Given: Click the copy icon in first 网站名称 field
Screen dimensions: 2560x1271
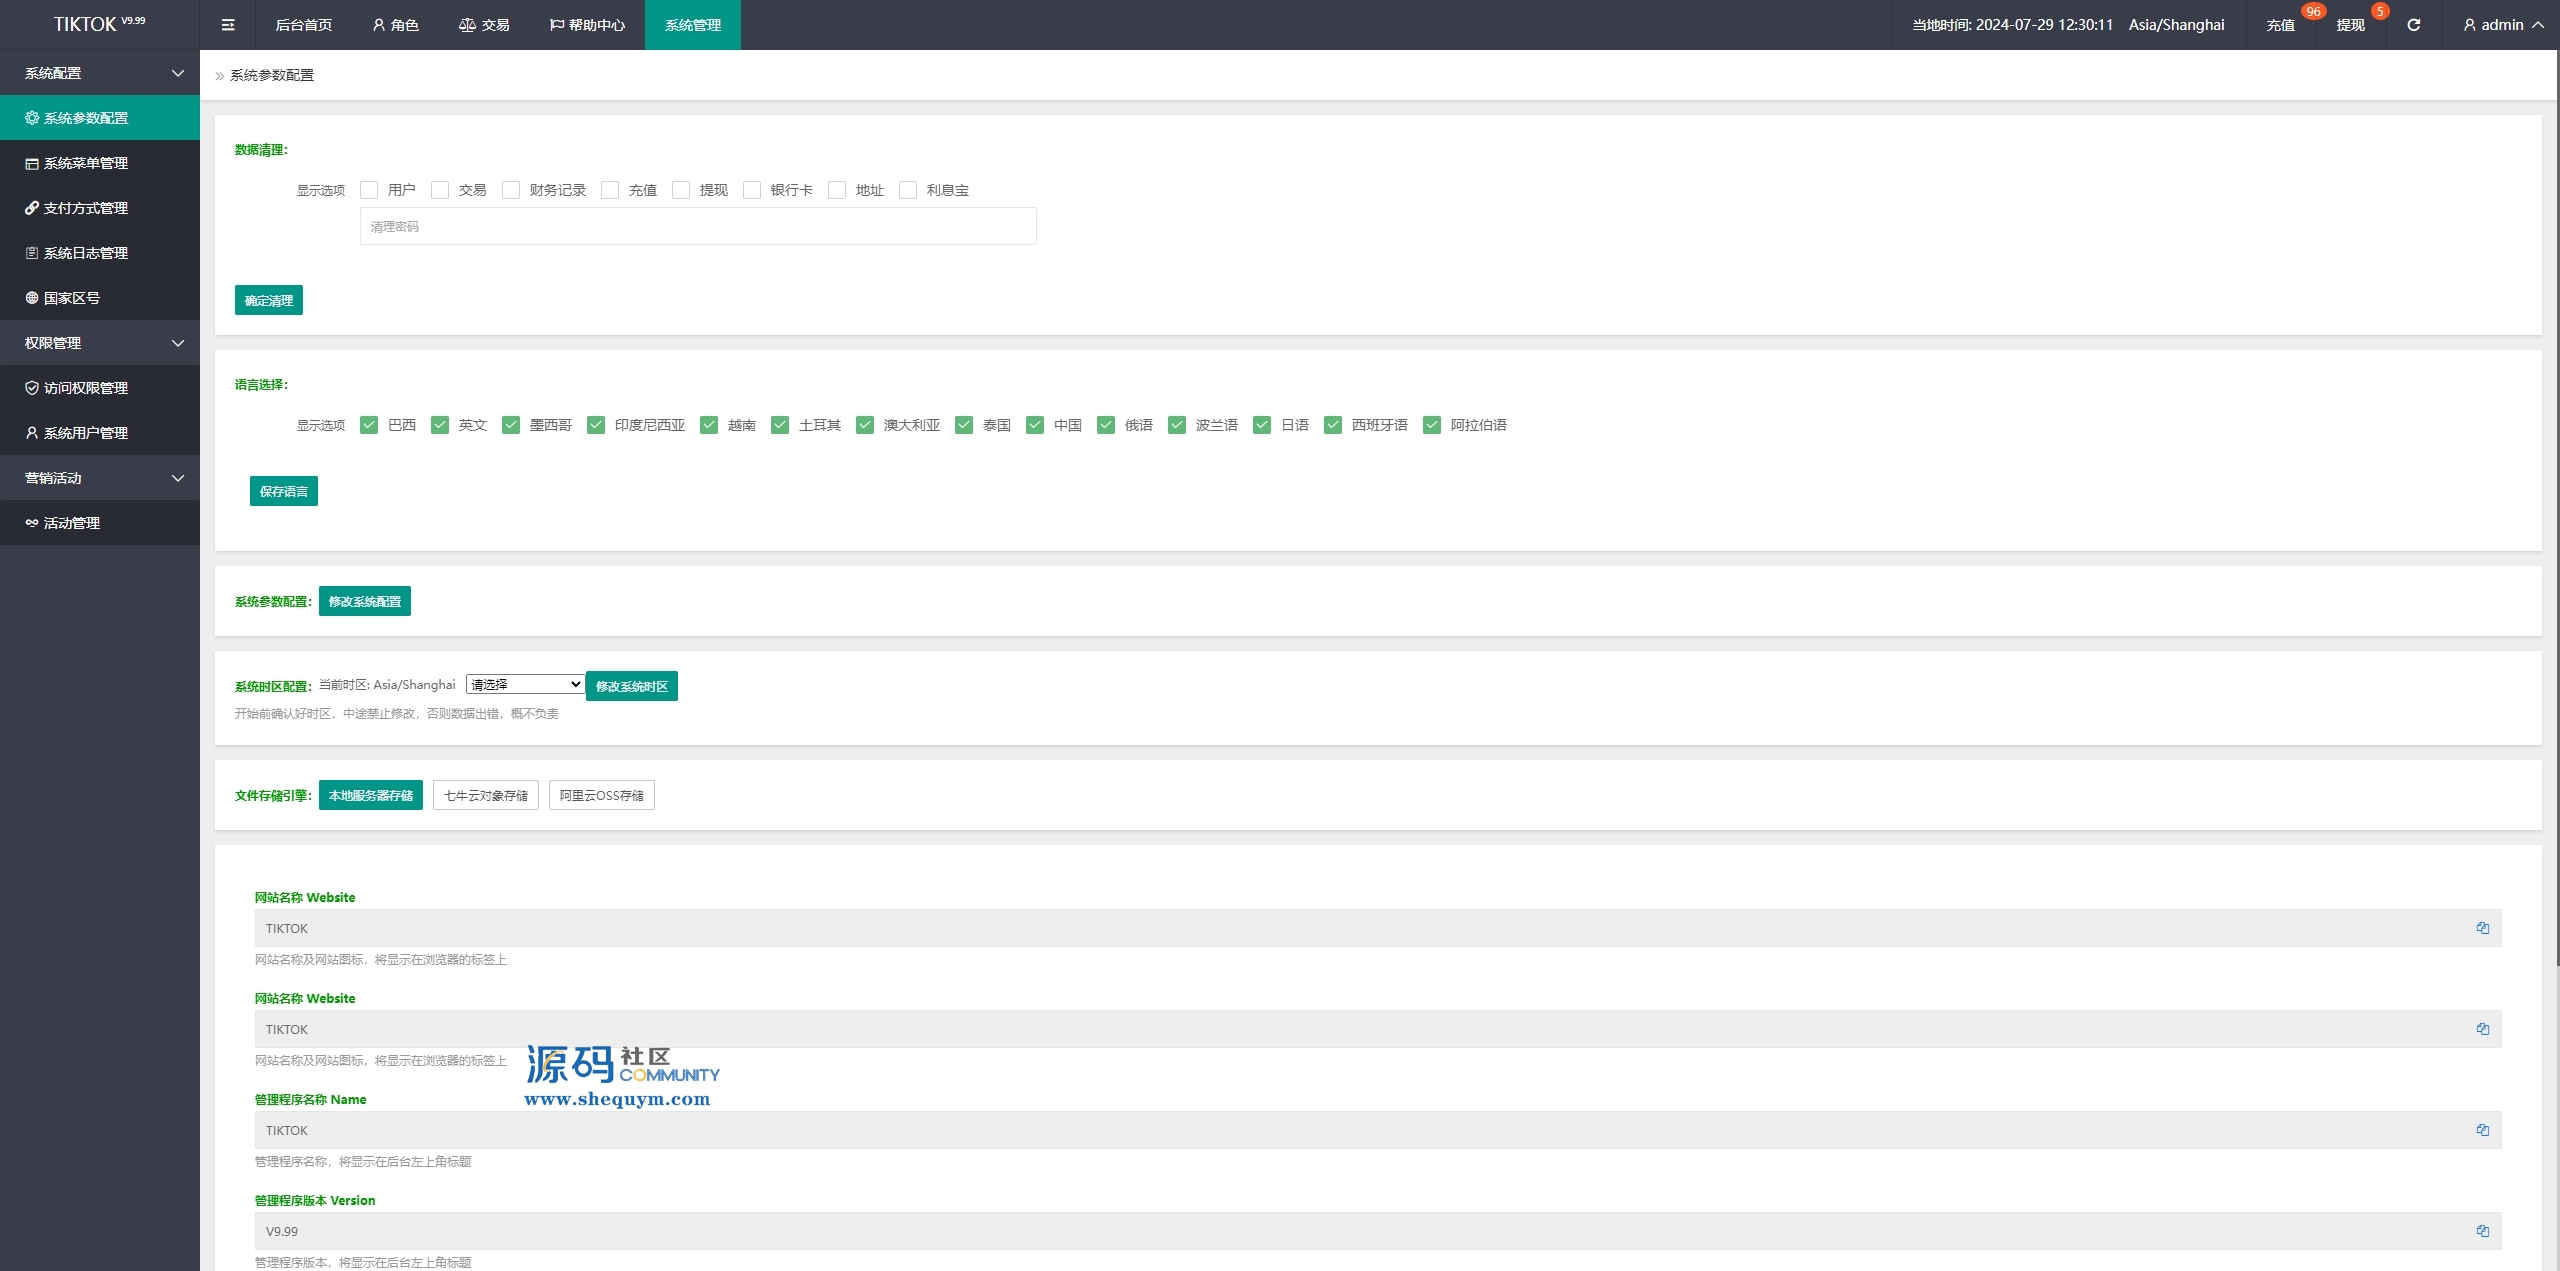Looking at the screenshot, I should pyautogui.click(x=2482, y=928).
